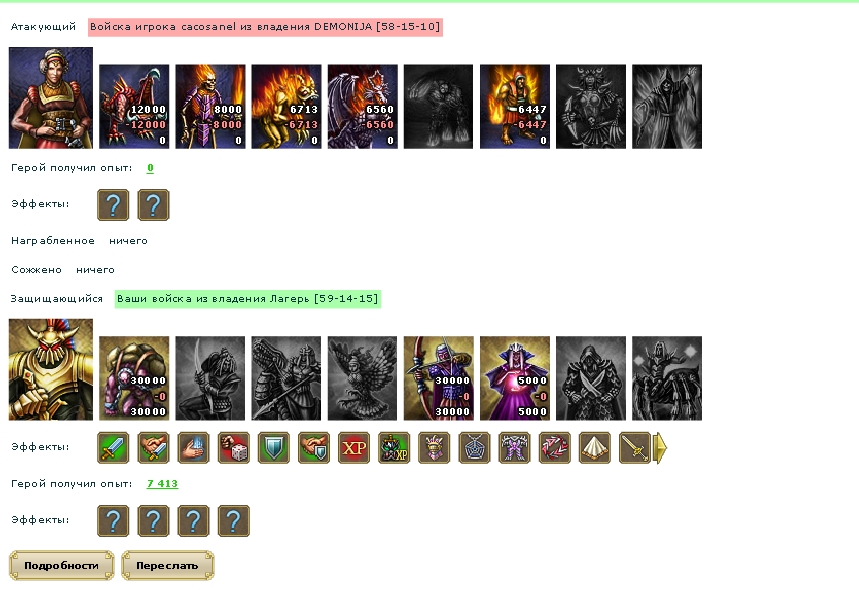The width and height of the screenshot is (859, 590).
Task: Click the red dragon unit with 12000 troops
Action: coord(134,106)
